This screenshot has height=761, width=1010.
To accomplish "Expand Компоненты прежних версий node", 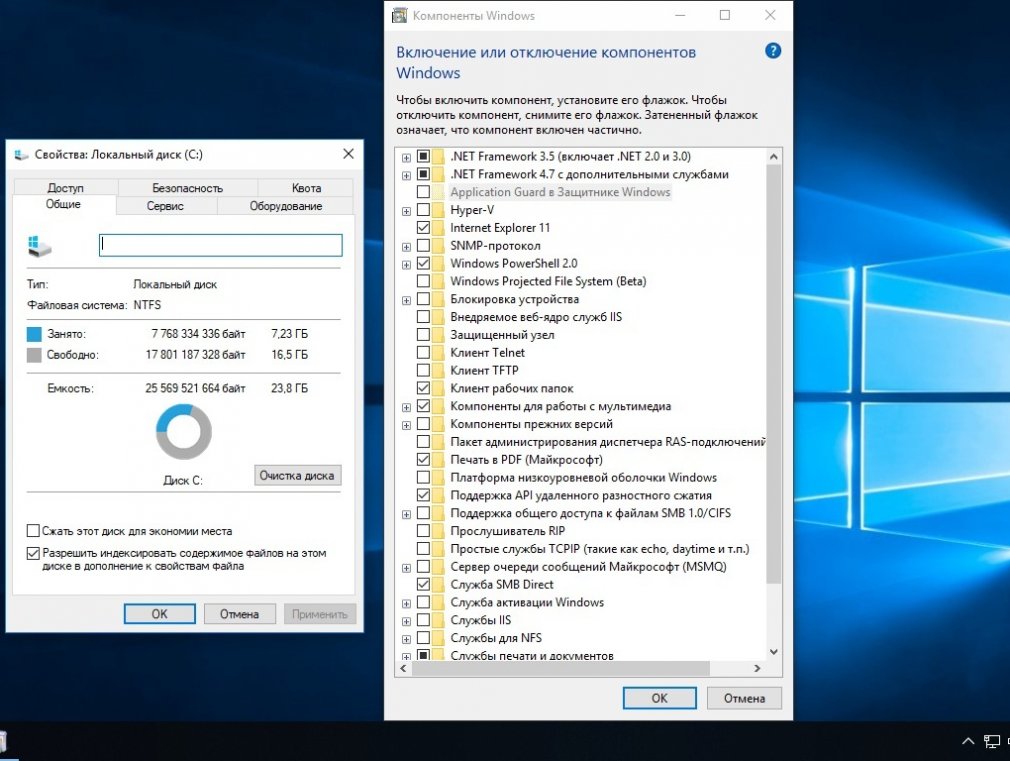I will pos(406,425).
